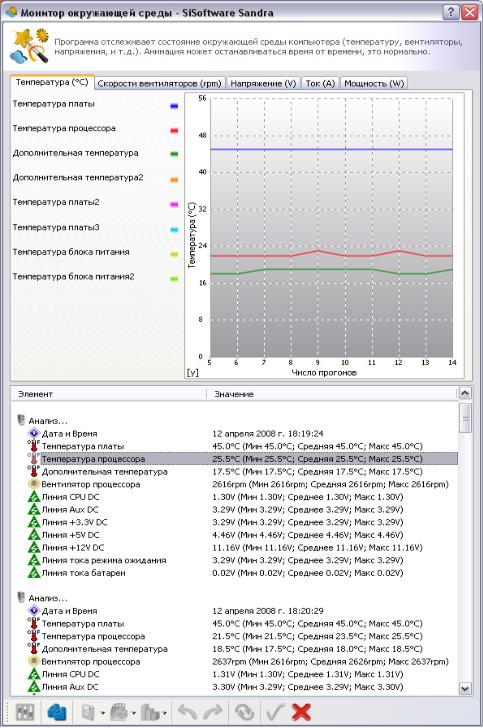Click the red swatch for Температура процессора
The image size is (483, 728).
[x=174, y=130]
